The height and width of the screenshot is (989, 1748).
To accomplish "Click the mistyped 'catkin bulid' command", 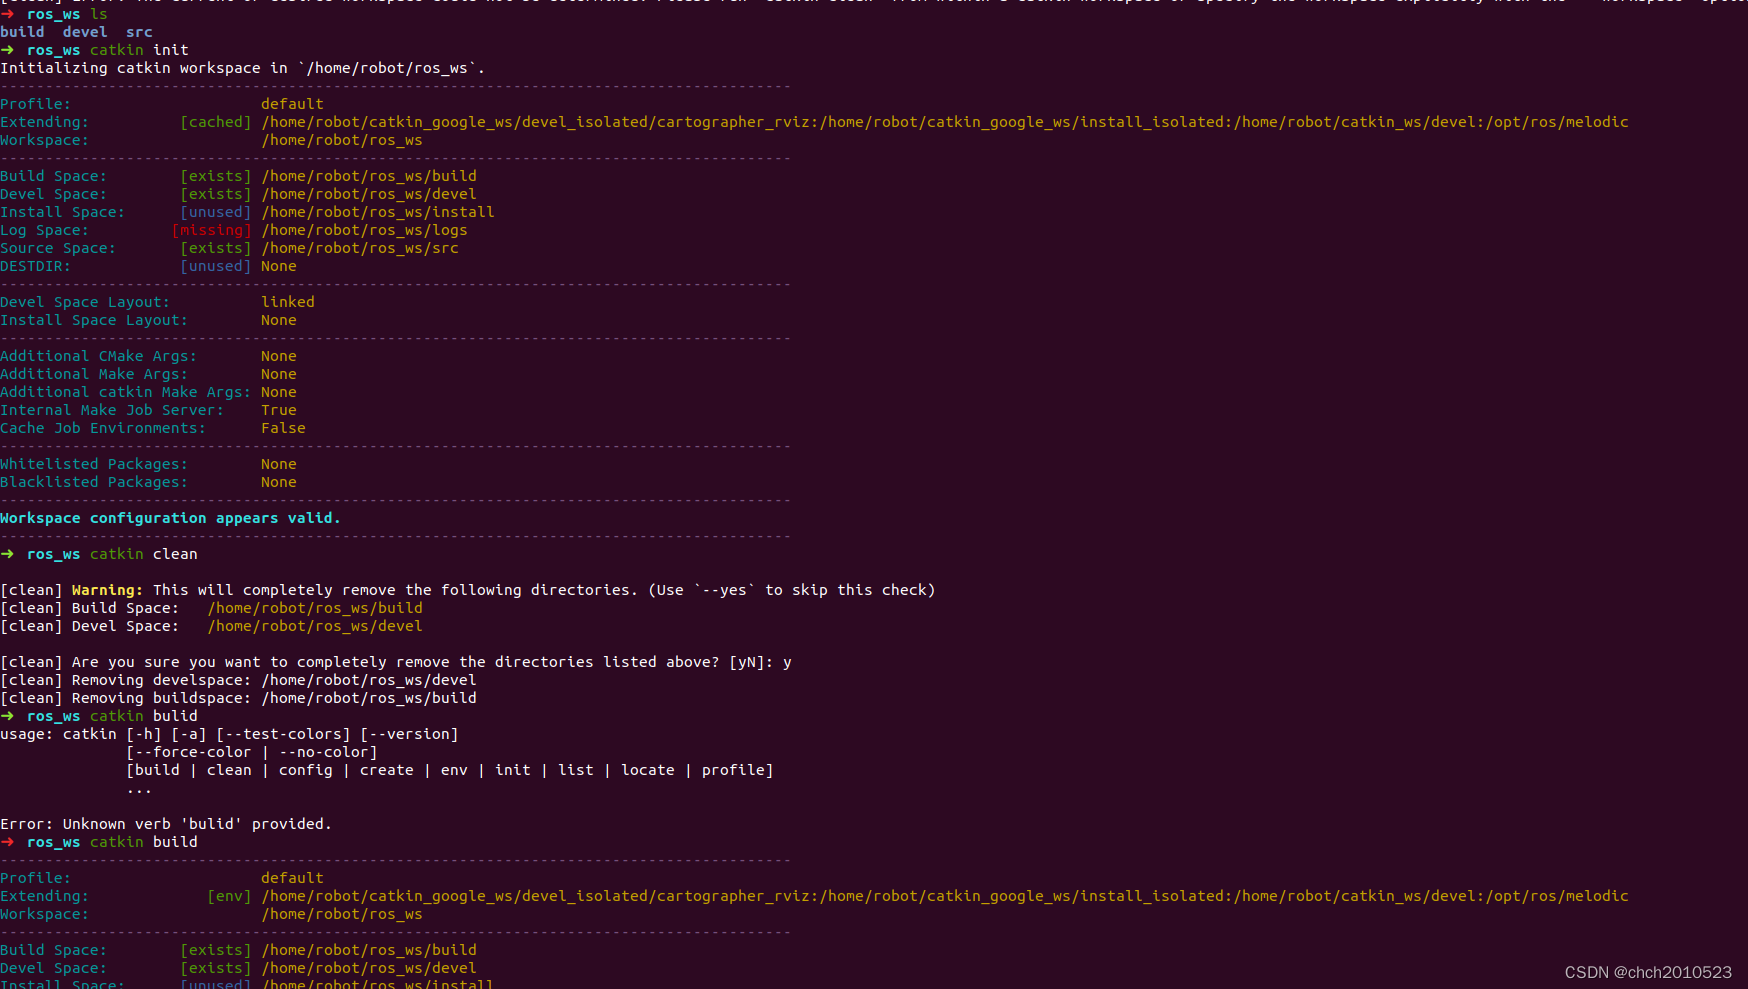I will coord(144,716).
